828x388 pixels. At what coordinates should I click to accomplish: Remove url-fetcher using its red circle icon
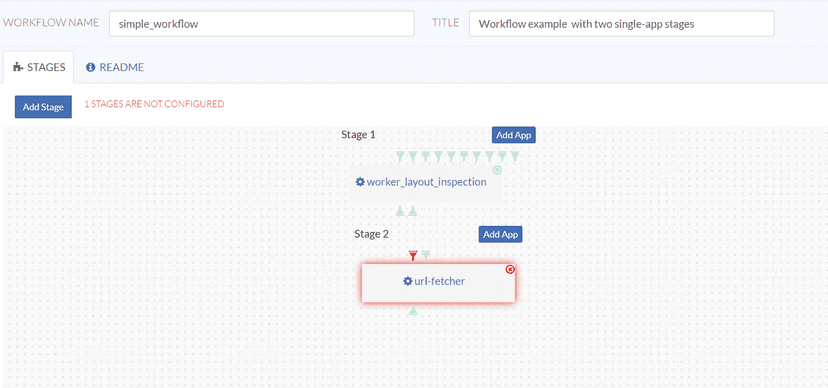(x=510, y=270)
